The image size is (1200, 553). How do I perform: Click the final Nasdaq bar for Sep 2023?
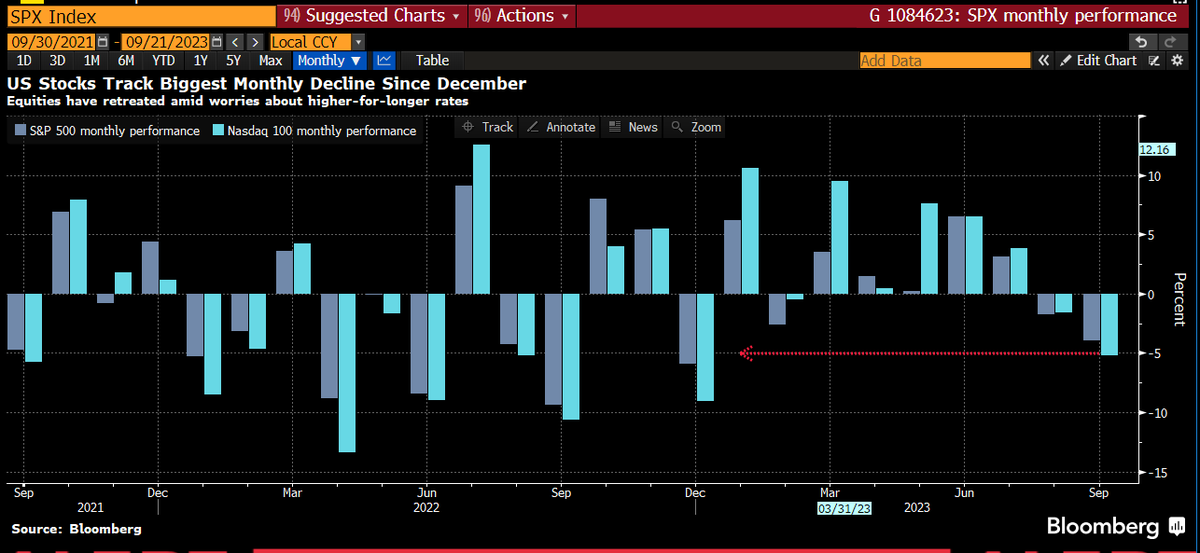tap(1109, 324)
